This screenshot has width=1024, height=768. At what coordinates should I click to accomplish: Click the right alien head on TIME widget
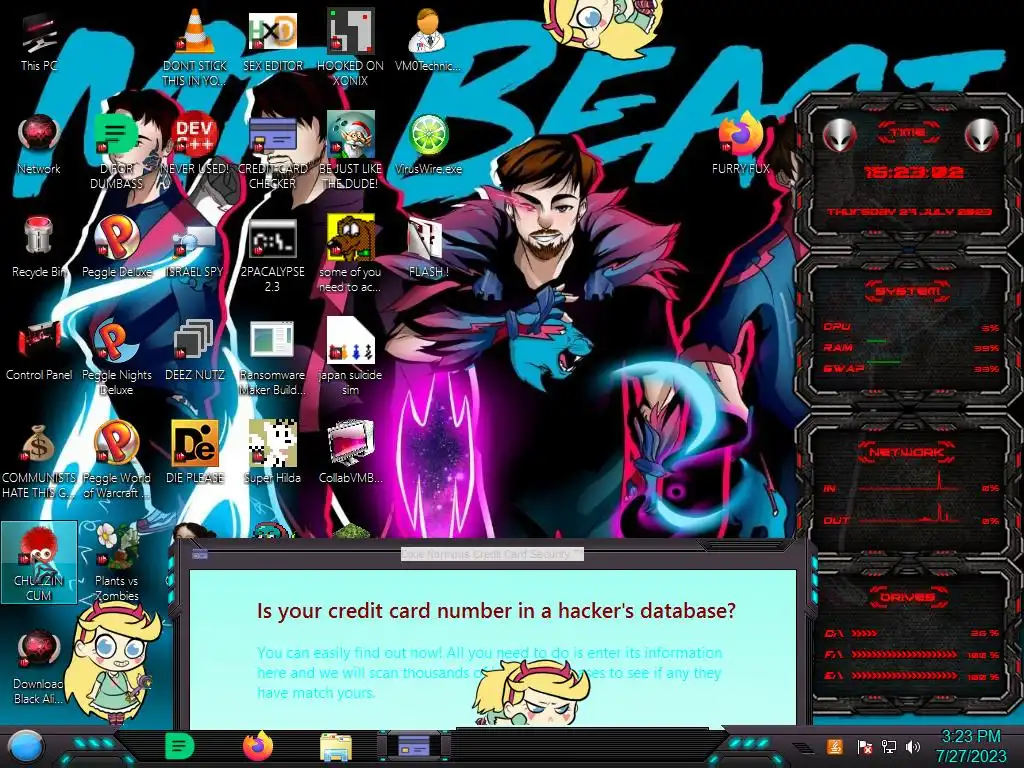click(982, 135)
